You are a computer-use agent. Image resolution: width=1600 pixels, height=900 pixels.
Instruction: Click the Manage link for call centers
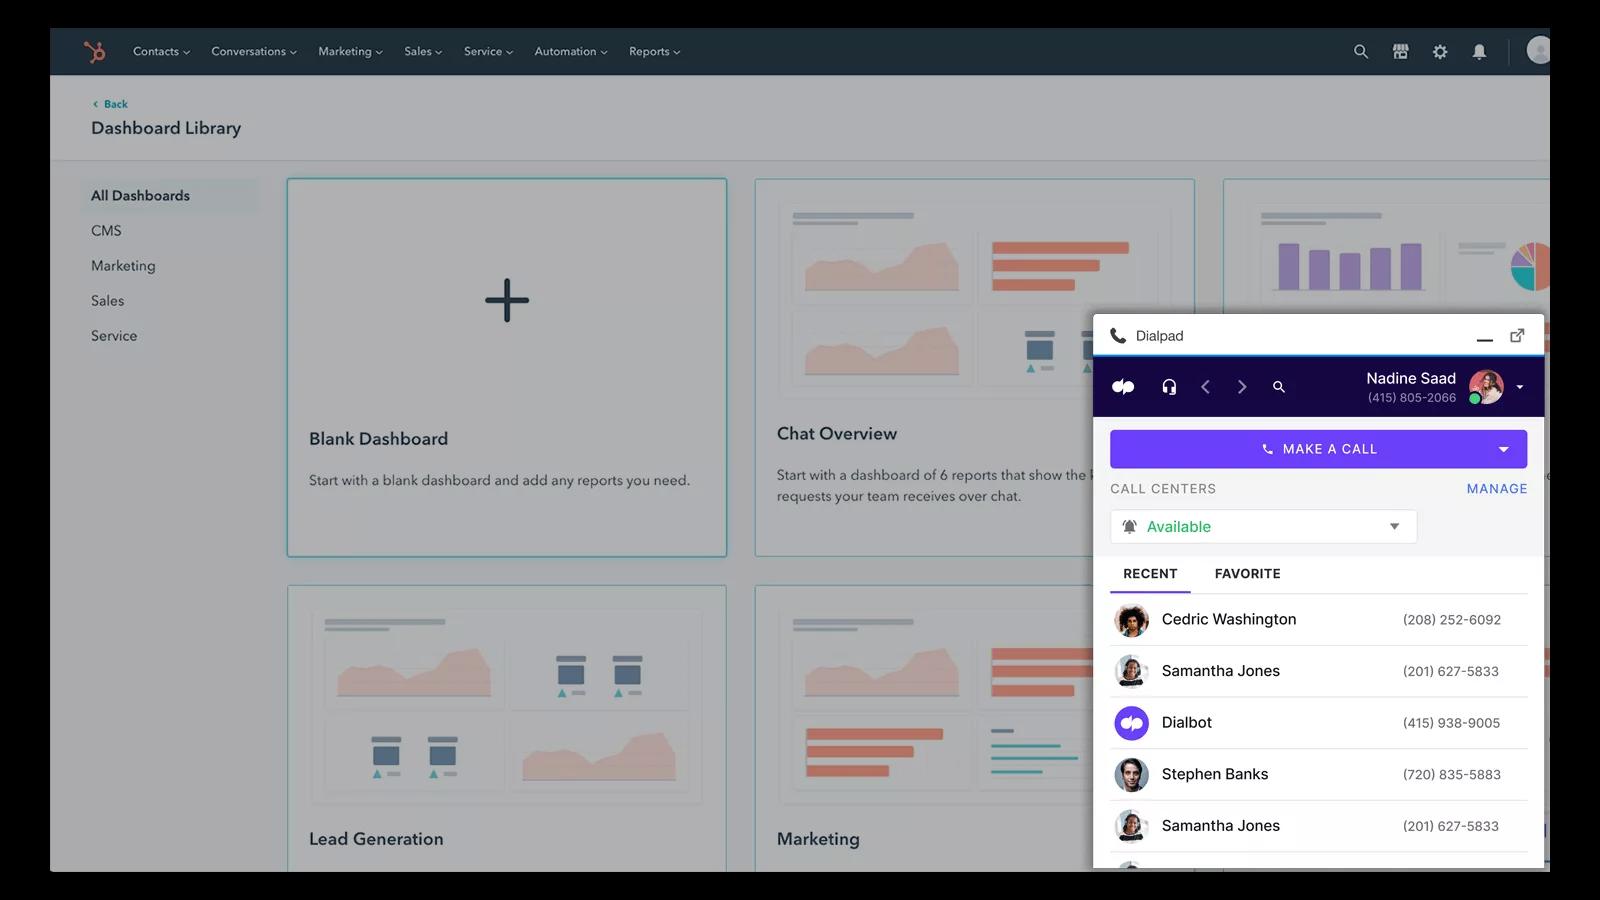[x=1497, y=488]
